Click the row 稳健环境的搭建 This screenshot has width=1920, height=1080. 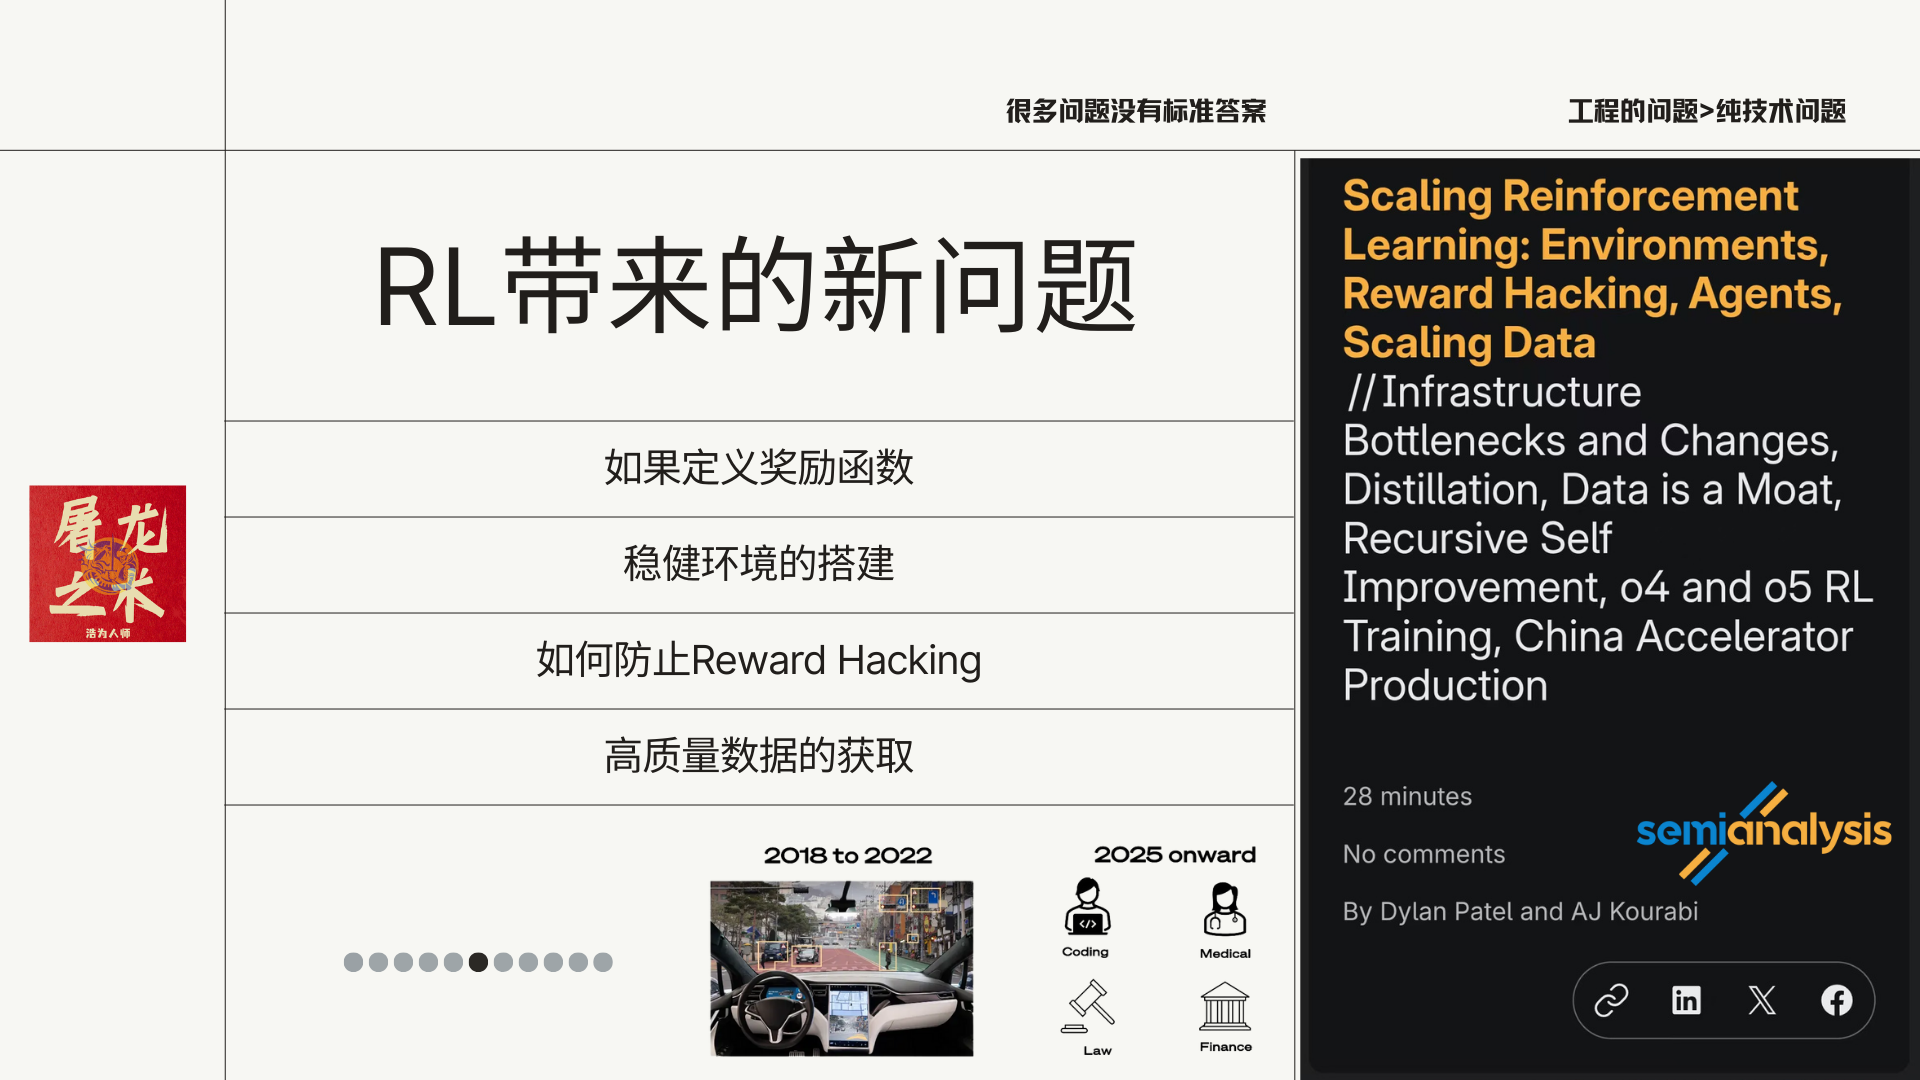tap(760, 564)
